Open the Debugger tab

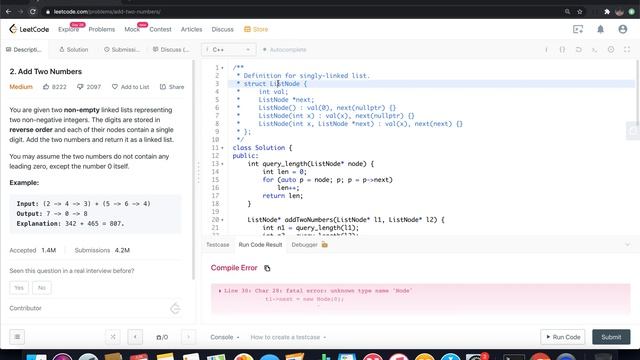(x=309, y=244)
